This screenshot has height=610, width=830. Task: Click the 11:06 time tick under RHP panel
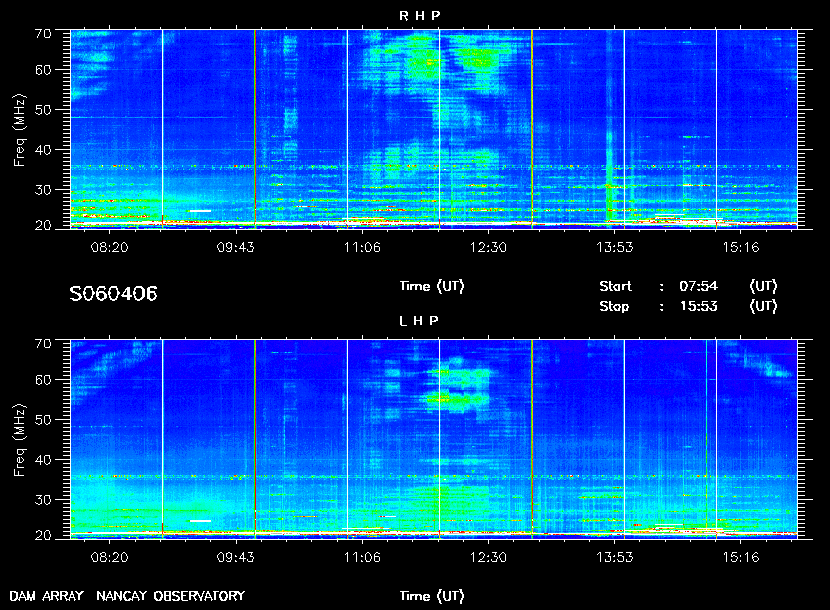362,247
